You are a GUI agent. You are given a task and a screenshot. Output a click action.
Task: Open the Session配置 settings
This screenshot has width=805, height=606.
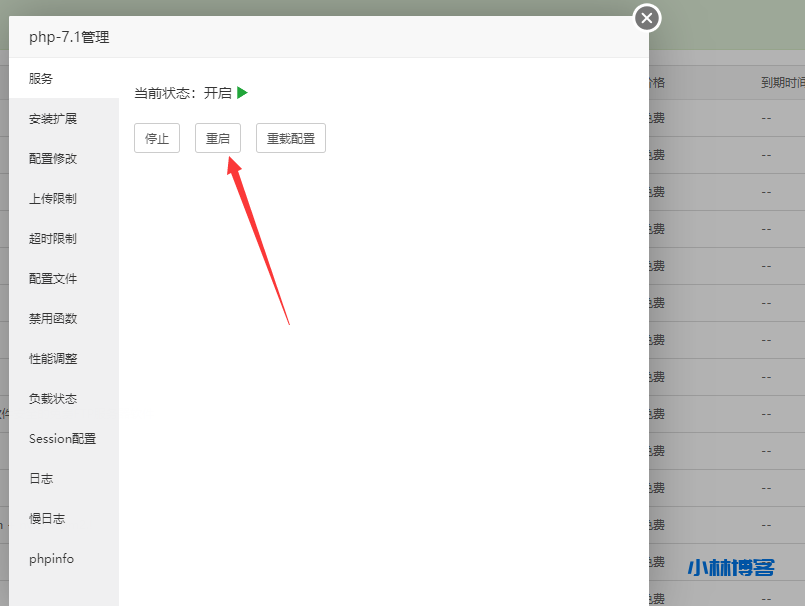(62, 438)
